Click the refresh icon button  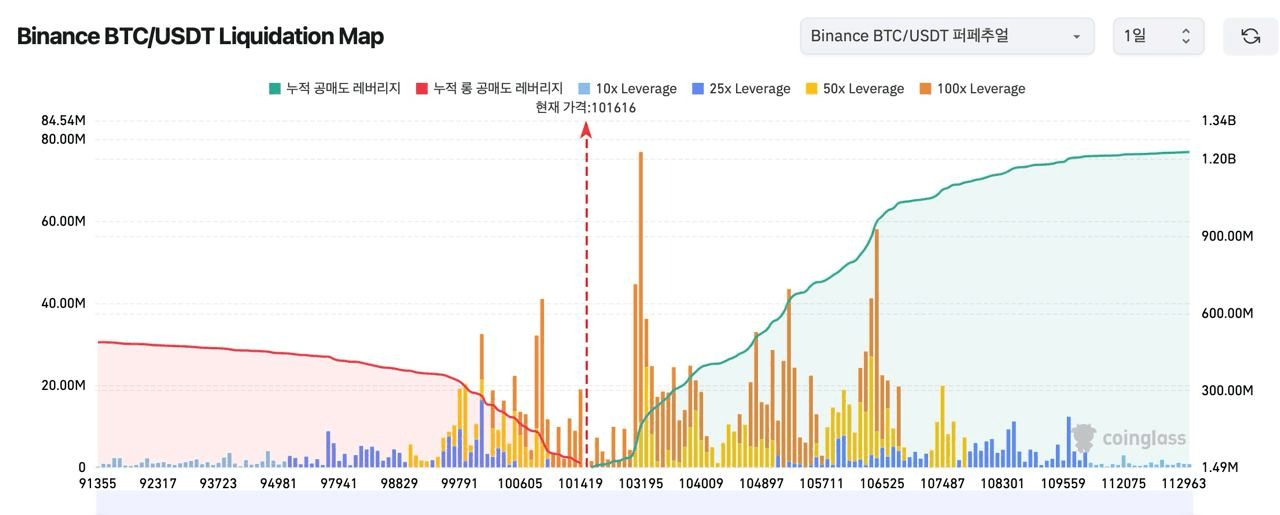(1250, 36)
